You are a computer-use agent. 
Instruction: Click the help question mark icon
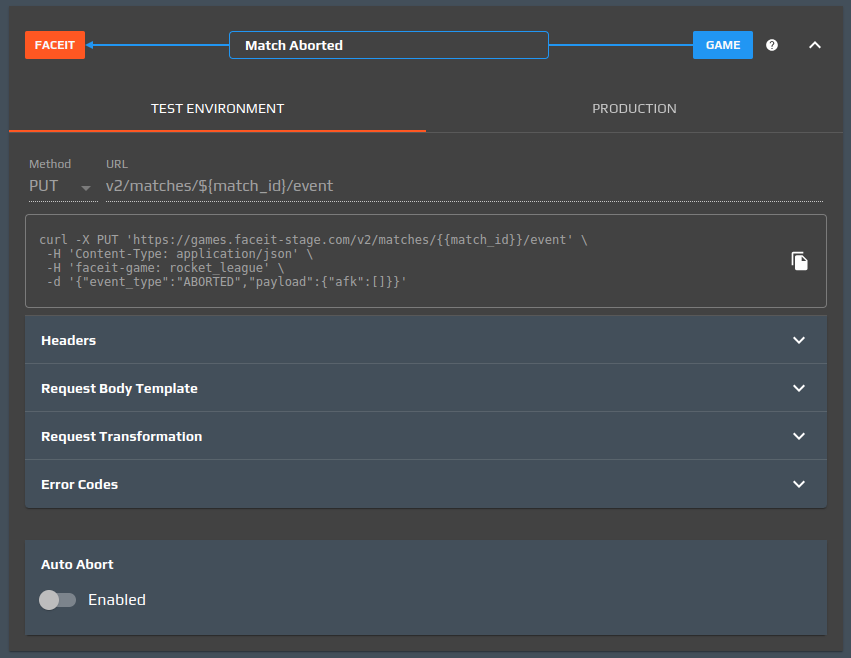[772, 45]
